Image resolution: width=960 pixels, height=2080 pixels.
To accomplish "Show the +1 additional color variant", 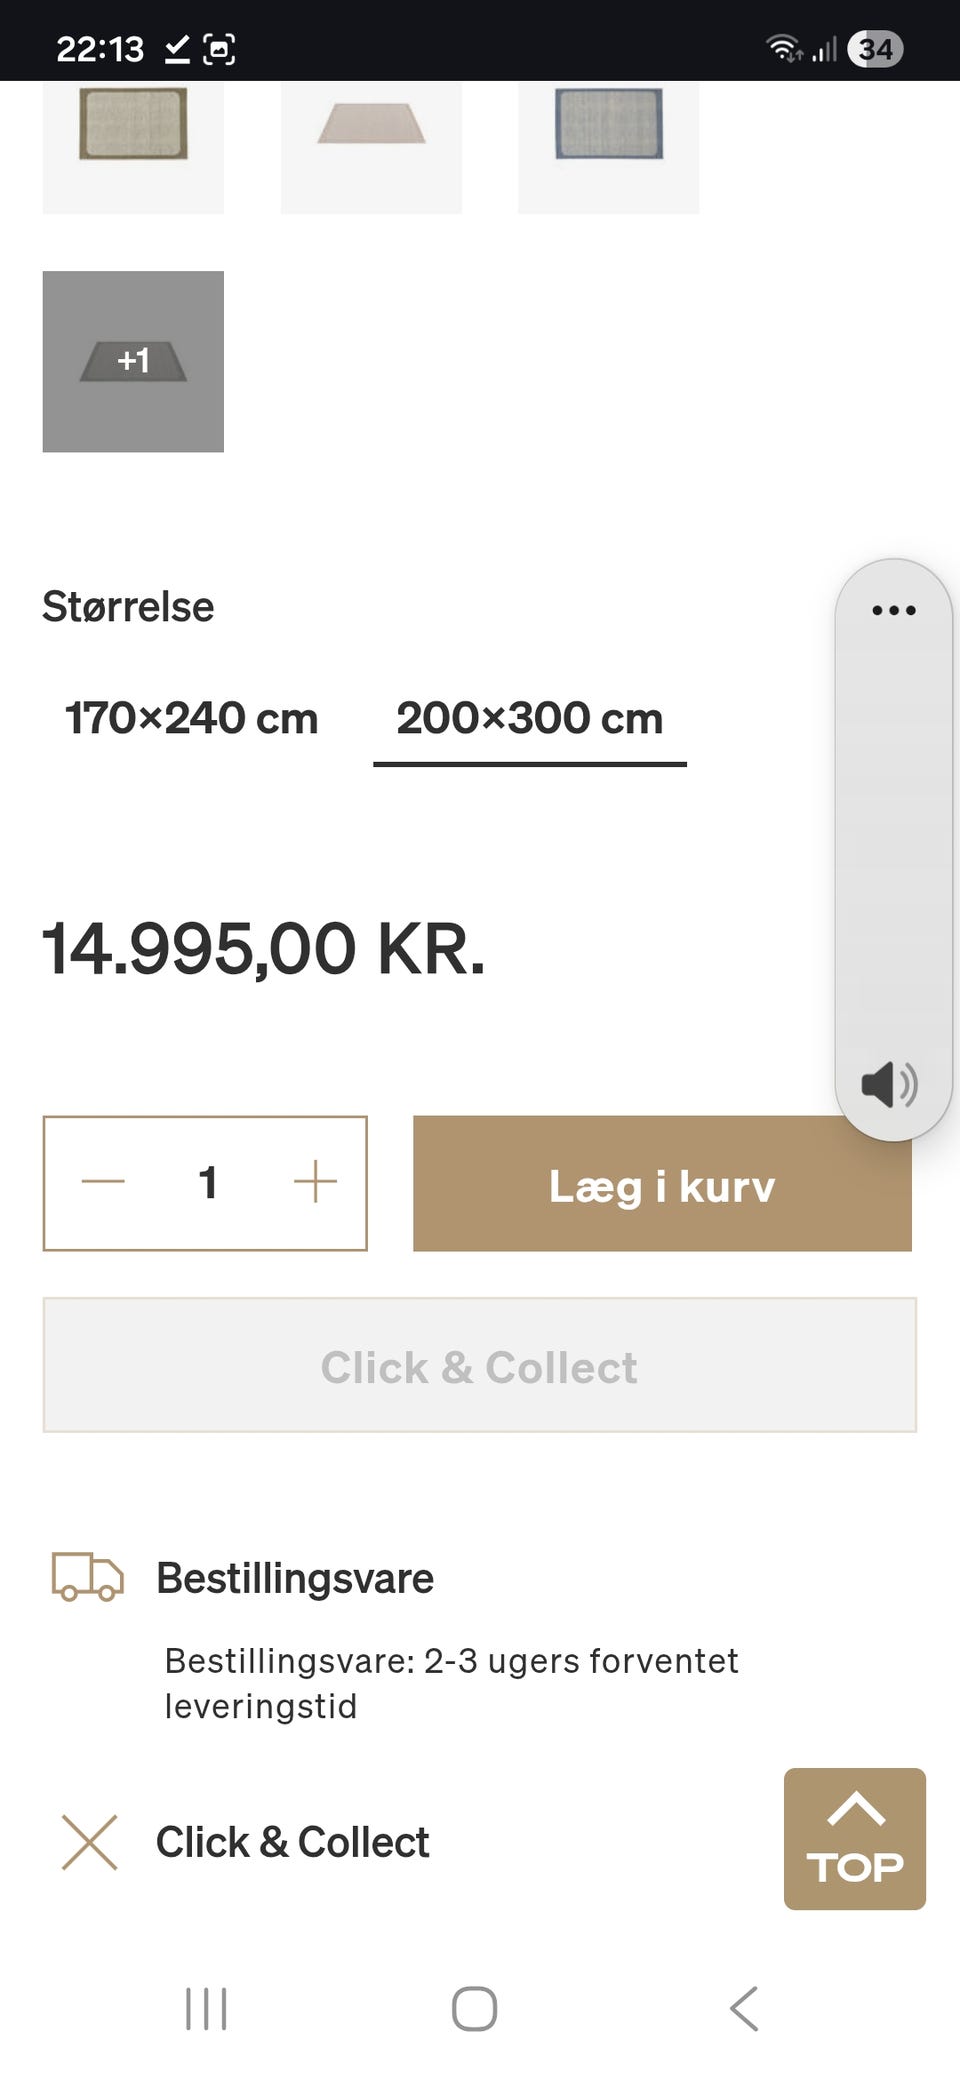I will pyautogui.click(x=133, y=361).
